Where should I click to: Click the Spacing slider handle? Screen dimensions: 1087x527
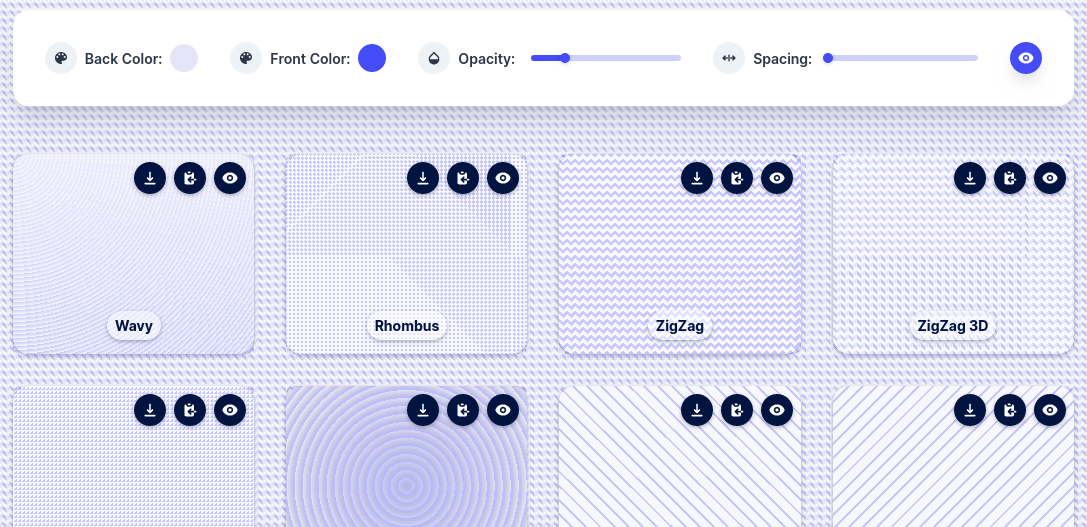[x=828, y=58]
